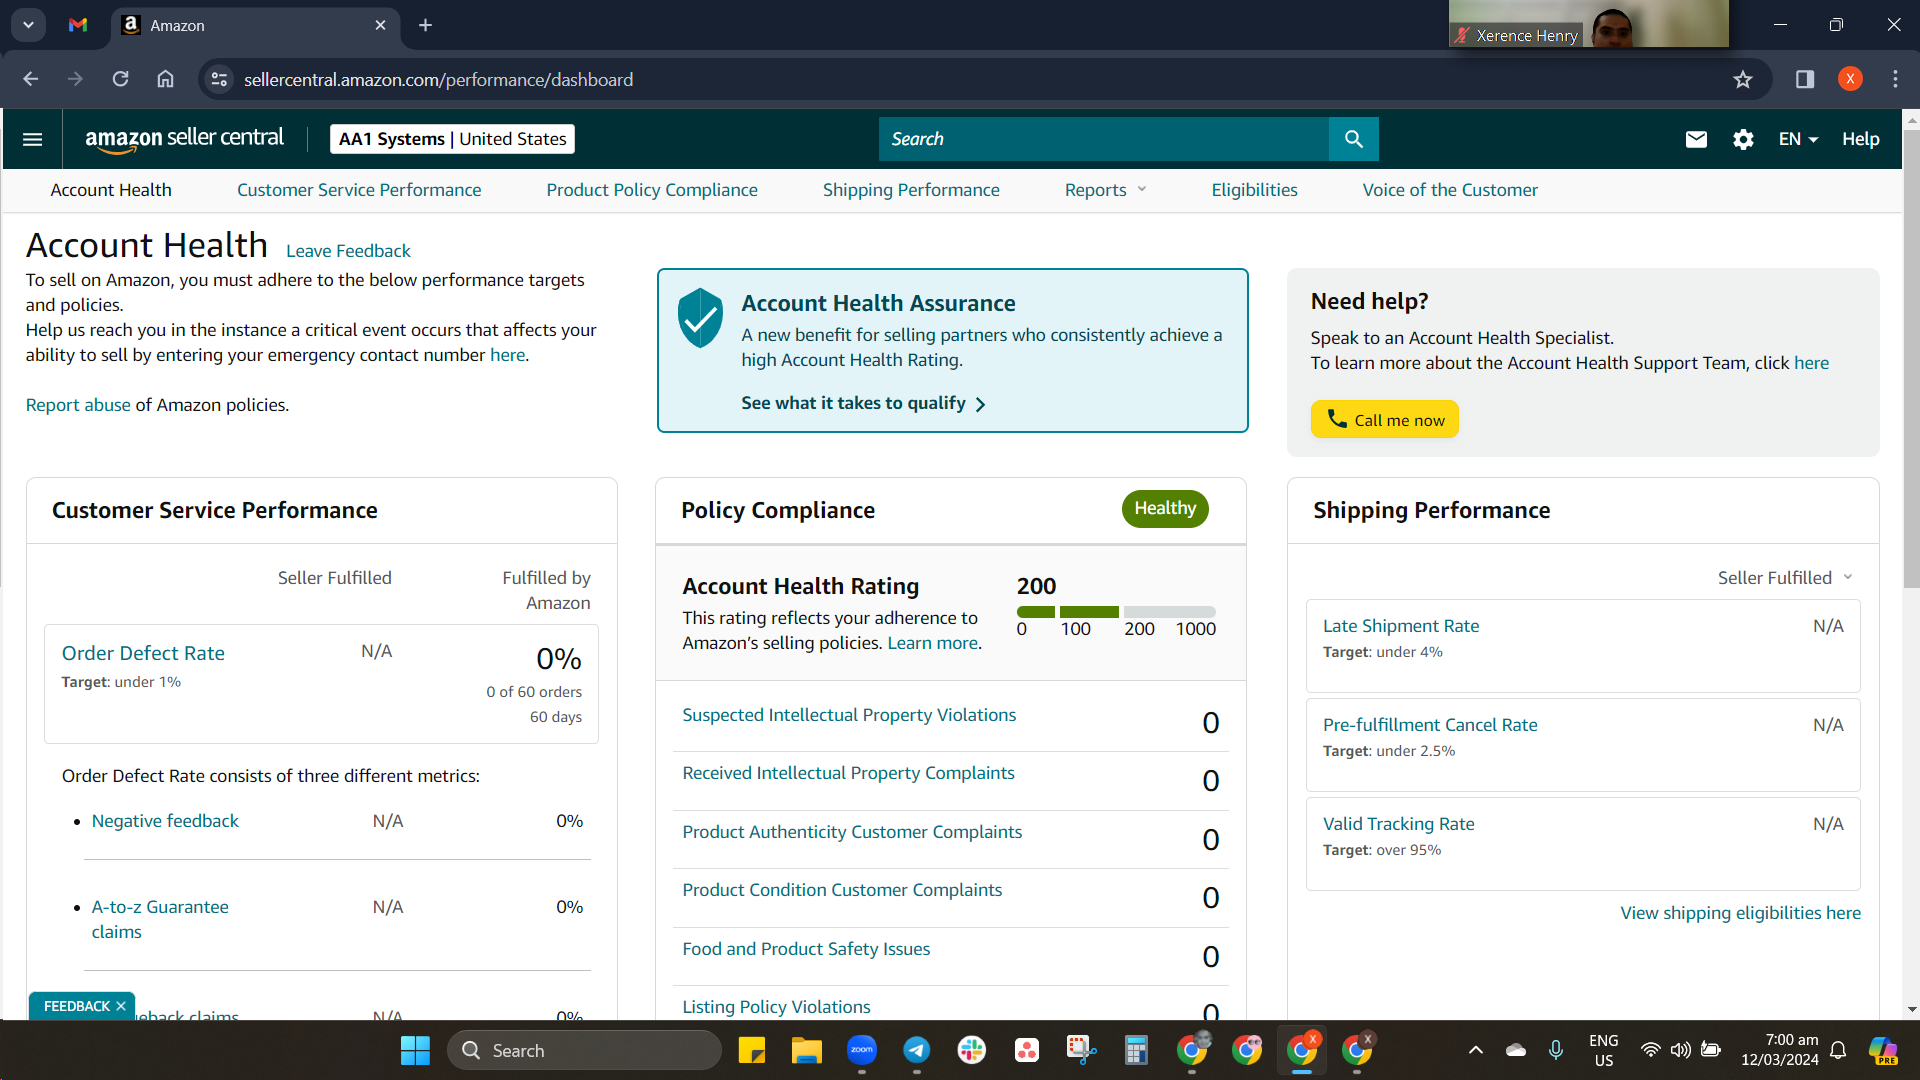
Task: Open the Chrome profile avatar
Action: point(1850,79)
